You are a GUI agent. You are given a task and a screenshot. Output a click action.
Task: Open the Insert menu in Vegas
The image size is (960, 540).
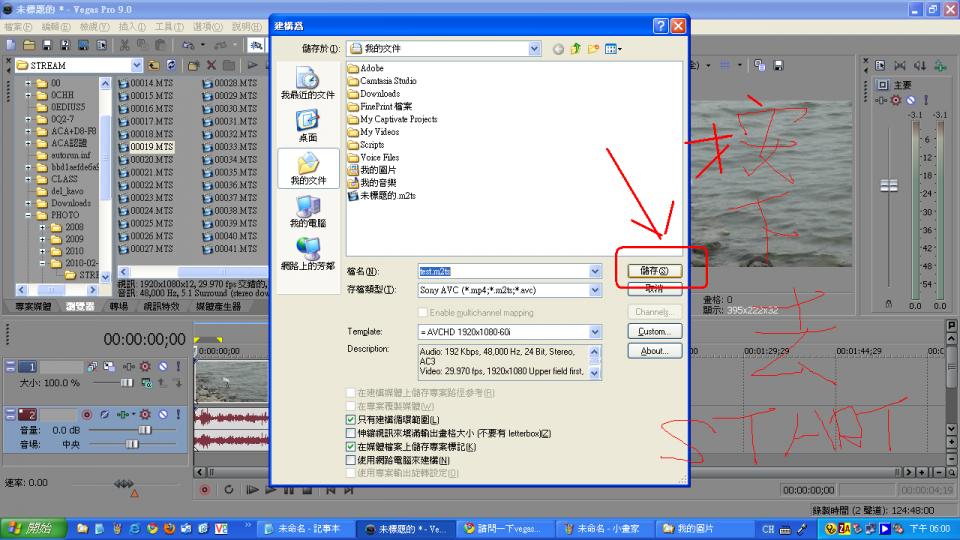[x=132, y=27]
